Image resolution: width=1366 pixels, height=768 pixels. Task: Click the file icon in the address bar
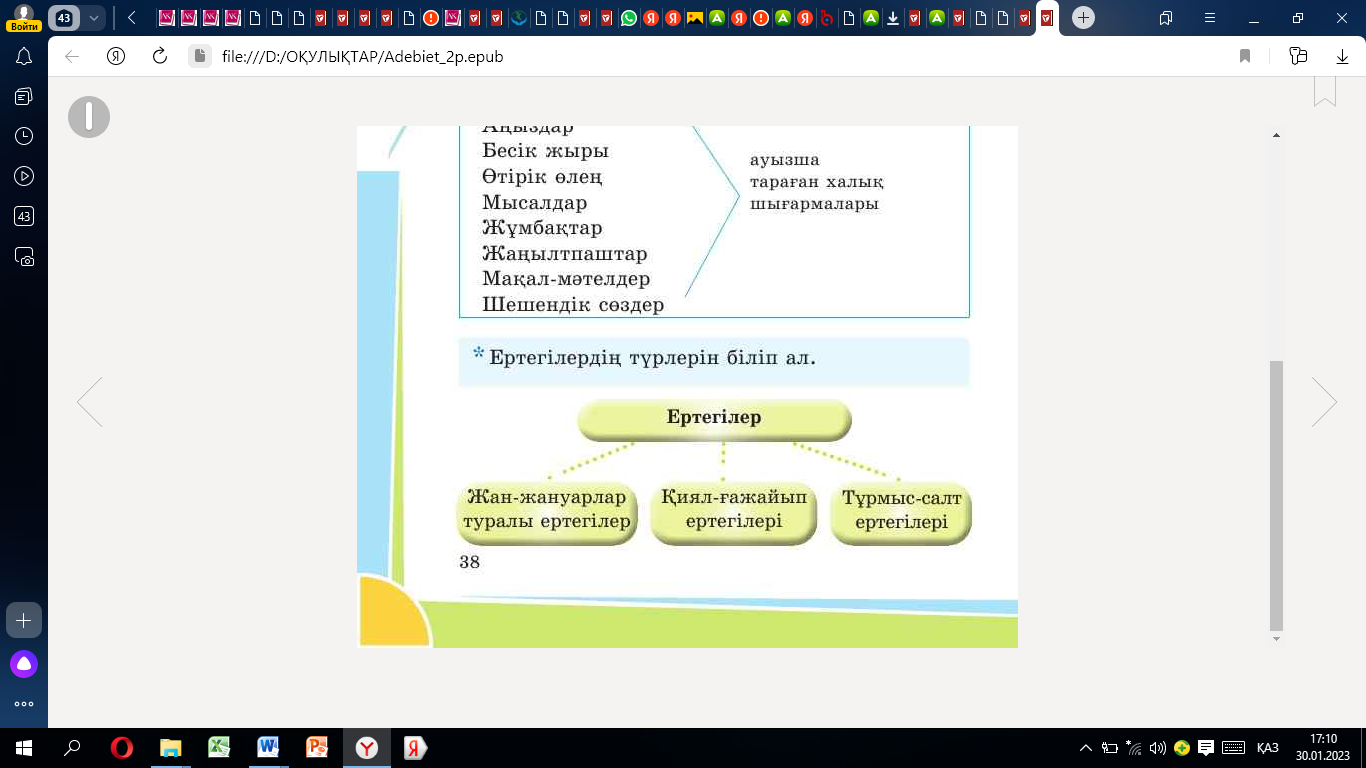200,57
